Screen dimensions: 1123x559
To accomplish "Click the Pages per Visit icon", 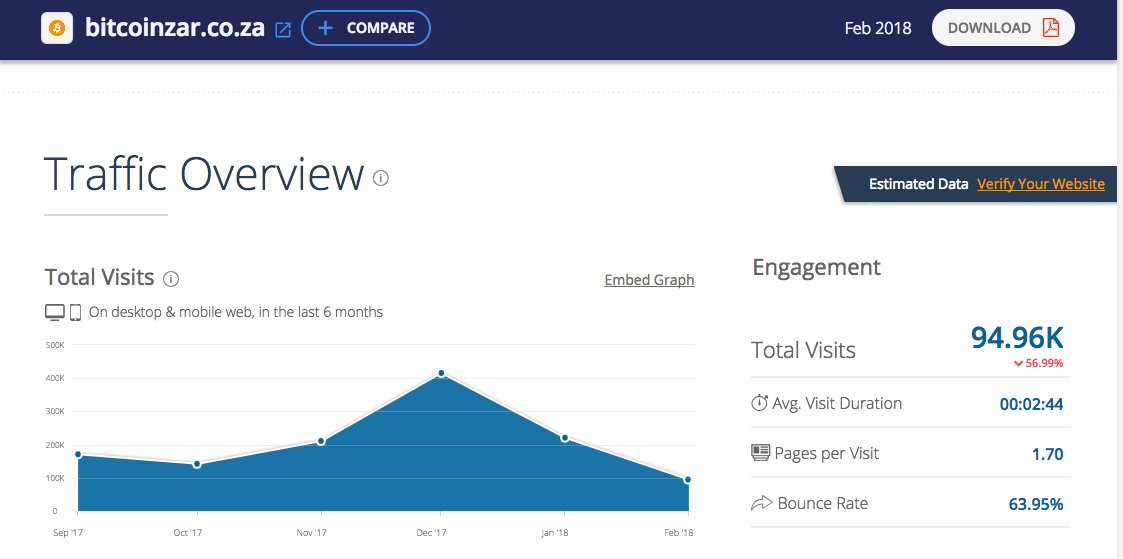I will [760, 452].
